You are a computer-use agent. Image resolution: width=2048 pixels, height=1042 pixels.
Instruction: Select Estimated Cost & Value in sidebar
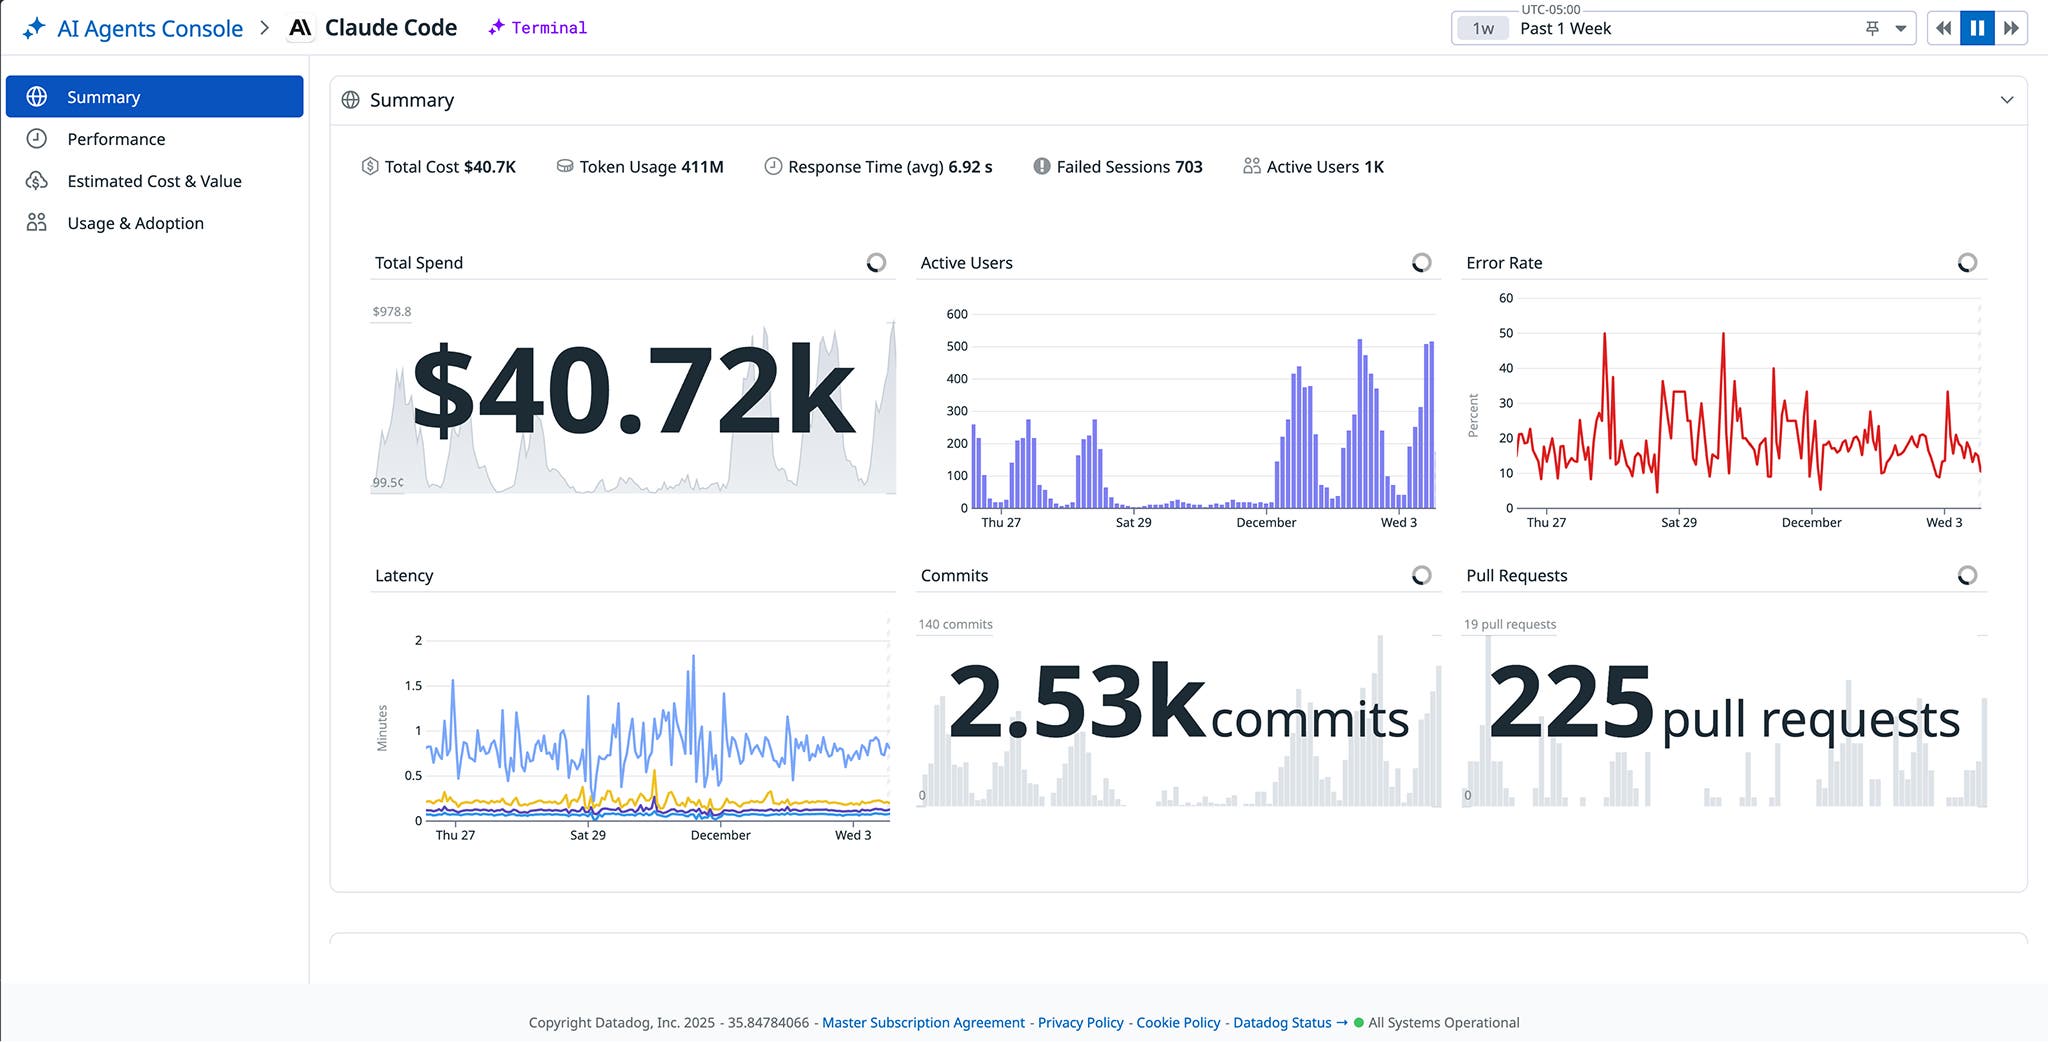[x=154, y=181]
